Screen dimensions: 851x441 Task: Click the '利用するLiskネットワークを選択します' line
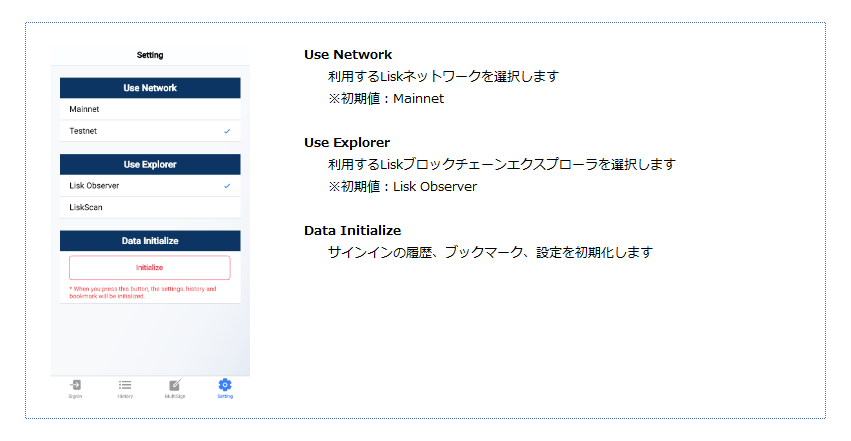click(443, 76)
